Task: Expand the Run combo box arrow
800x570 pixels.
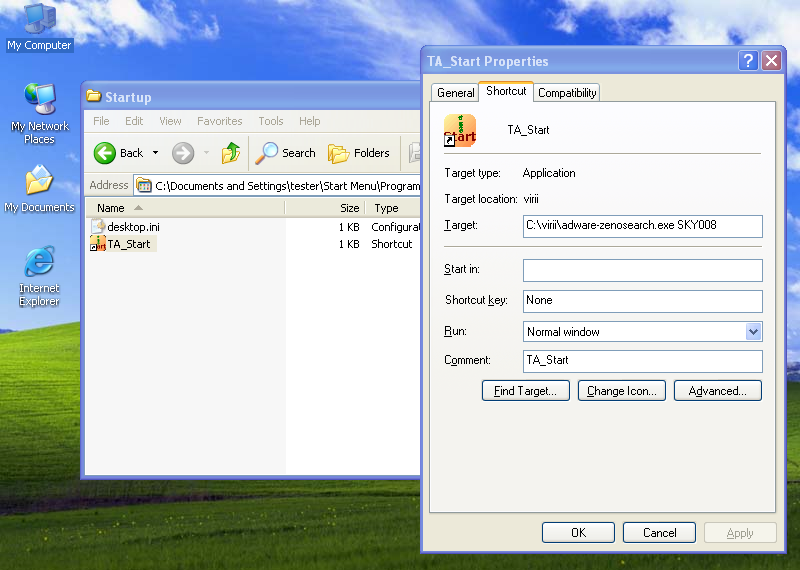Action: click(753, 332)
